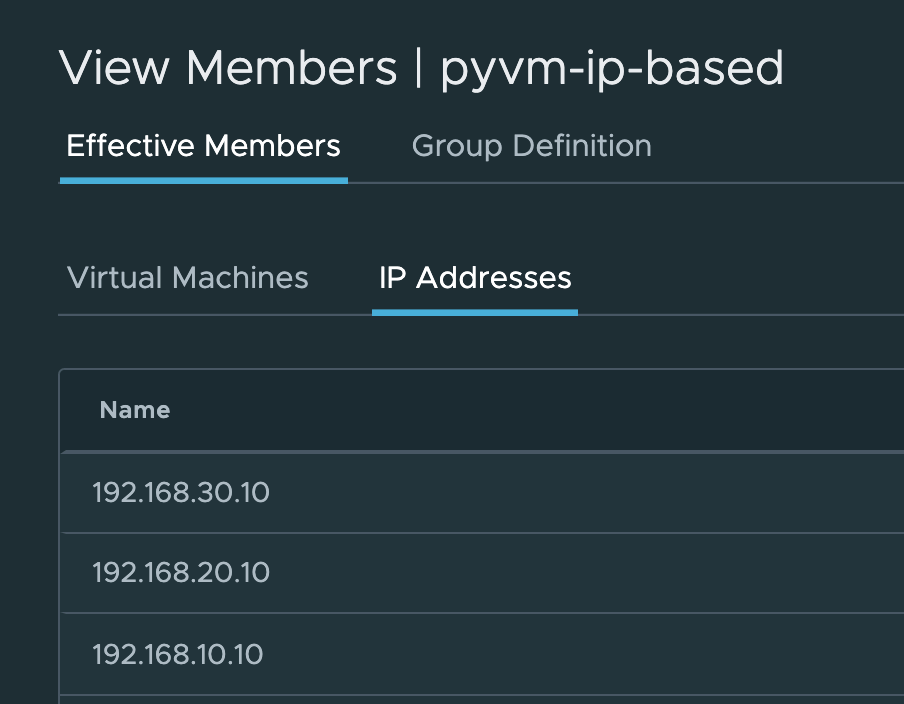Click the divider line right of IP Addresses

pyautogui.click(x=740, y=315)
